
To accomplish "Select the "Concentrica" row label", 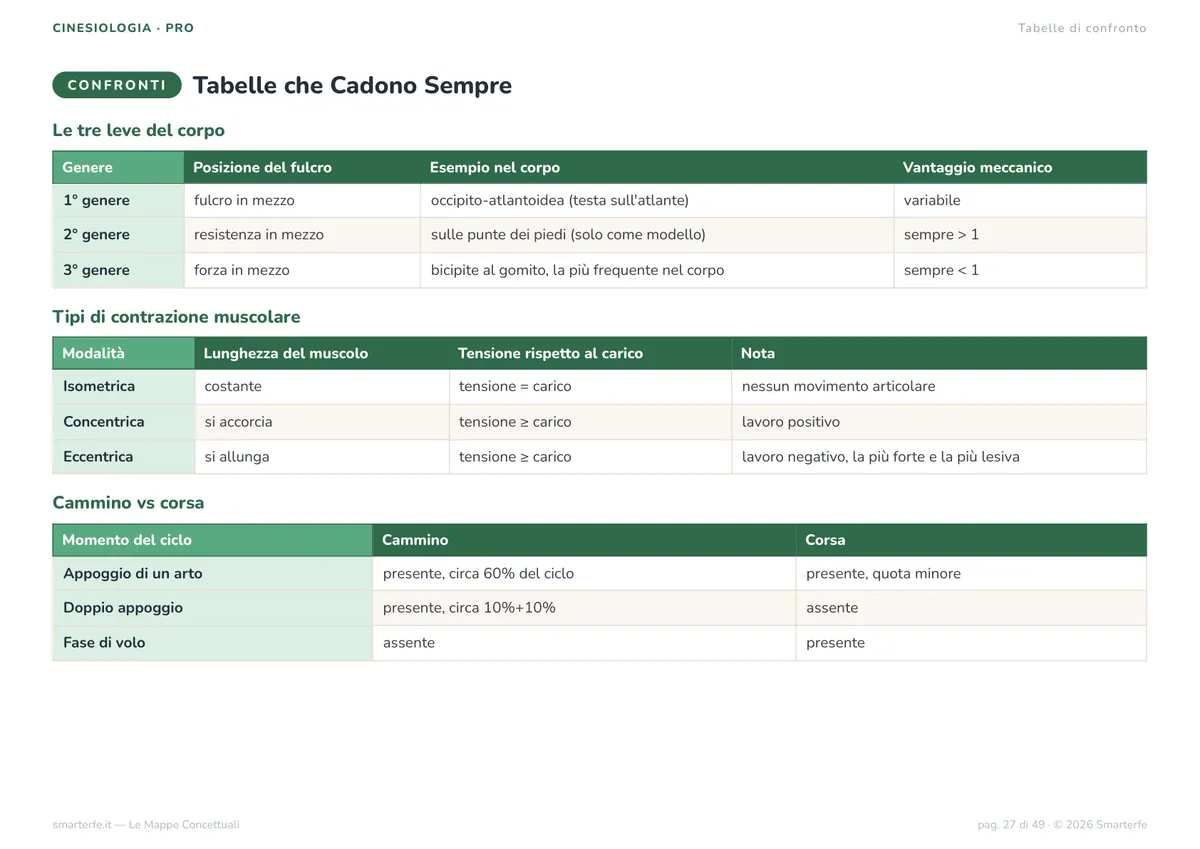I will [124, 422].
